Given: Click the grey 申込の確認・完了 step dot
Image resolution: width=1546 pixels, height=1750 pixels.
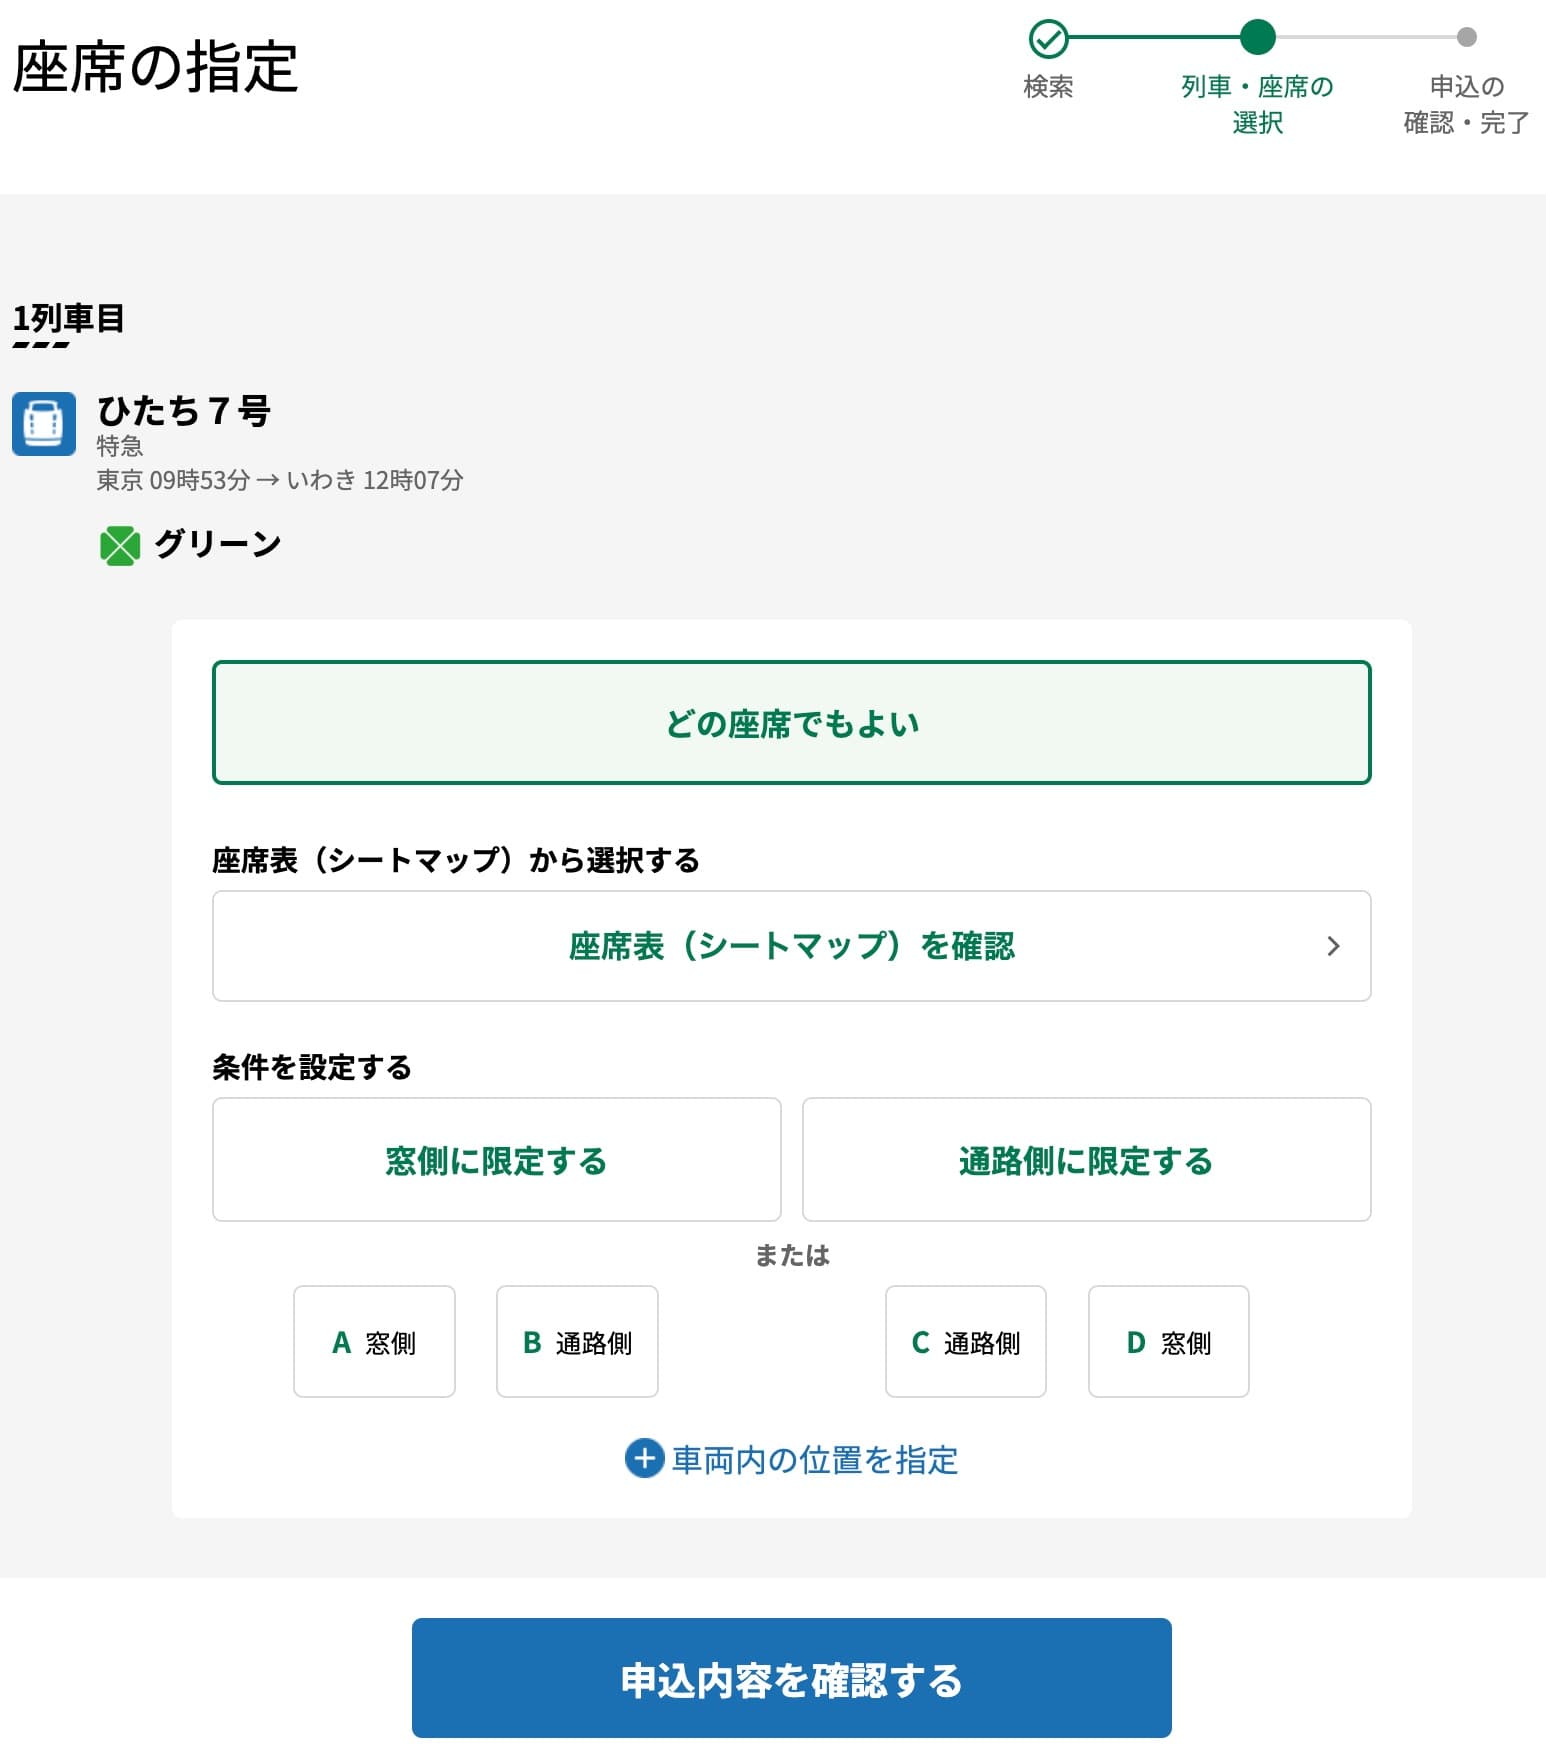Looking at the screenshot, I should [1466, 37].
